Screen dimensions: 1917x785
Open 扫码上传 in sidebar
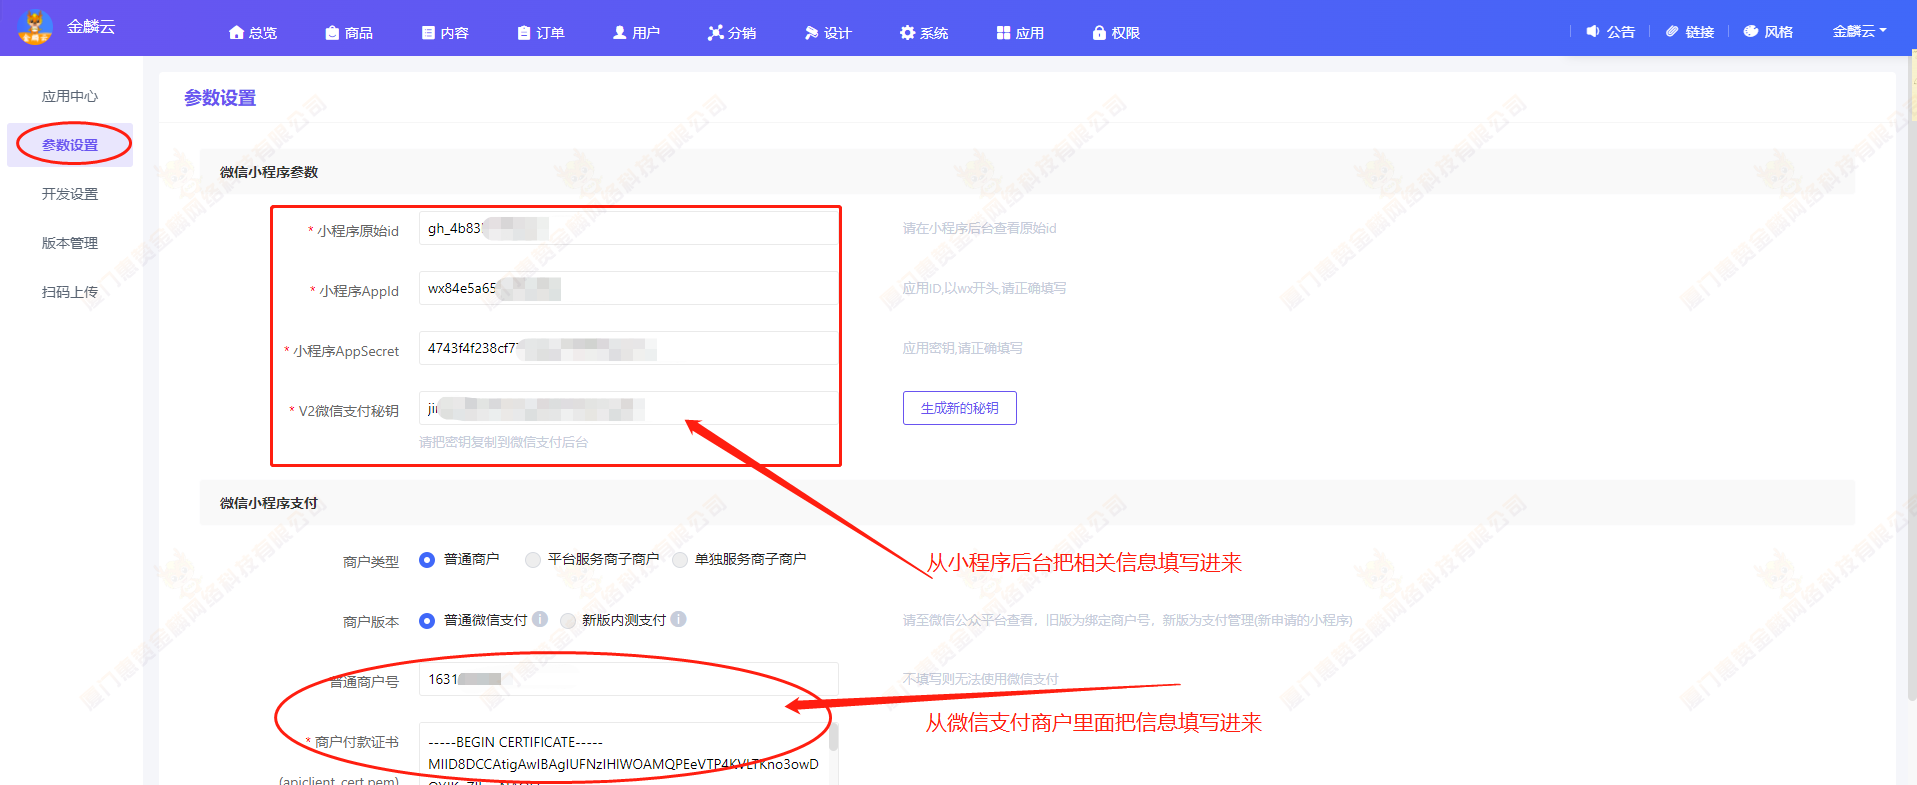tap(70, 292)
